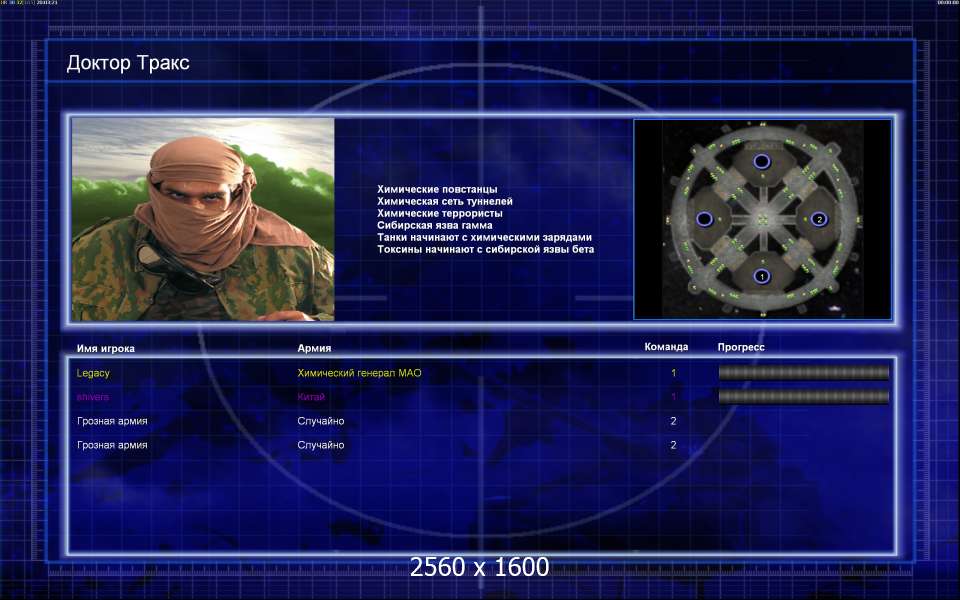Click the line Химические террористы

point(440,213)
